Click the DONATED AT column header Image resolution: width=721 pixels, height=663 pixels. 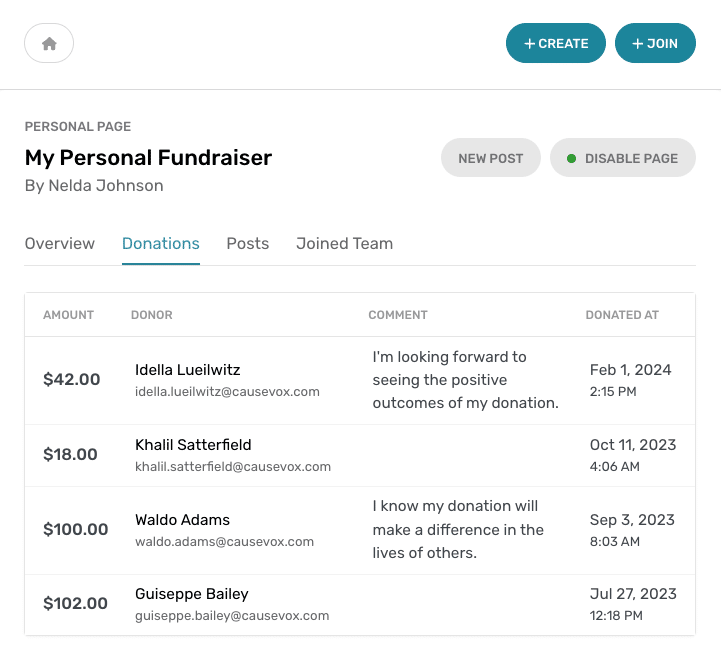622,315
